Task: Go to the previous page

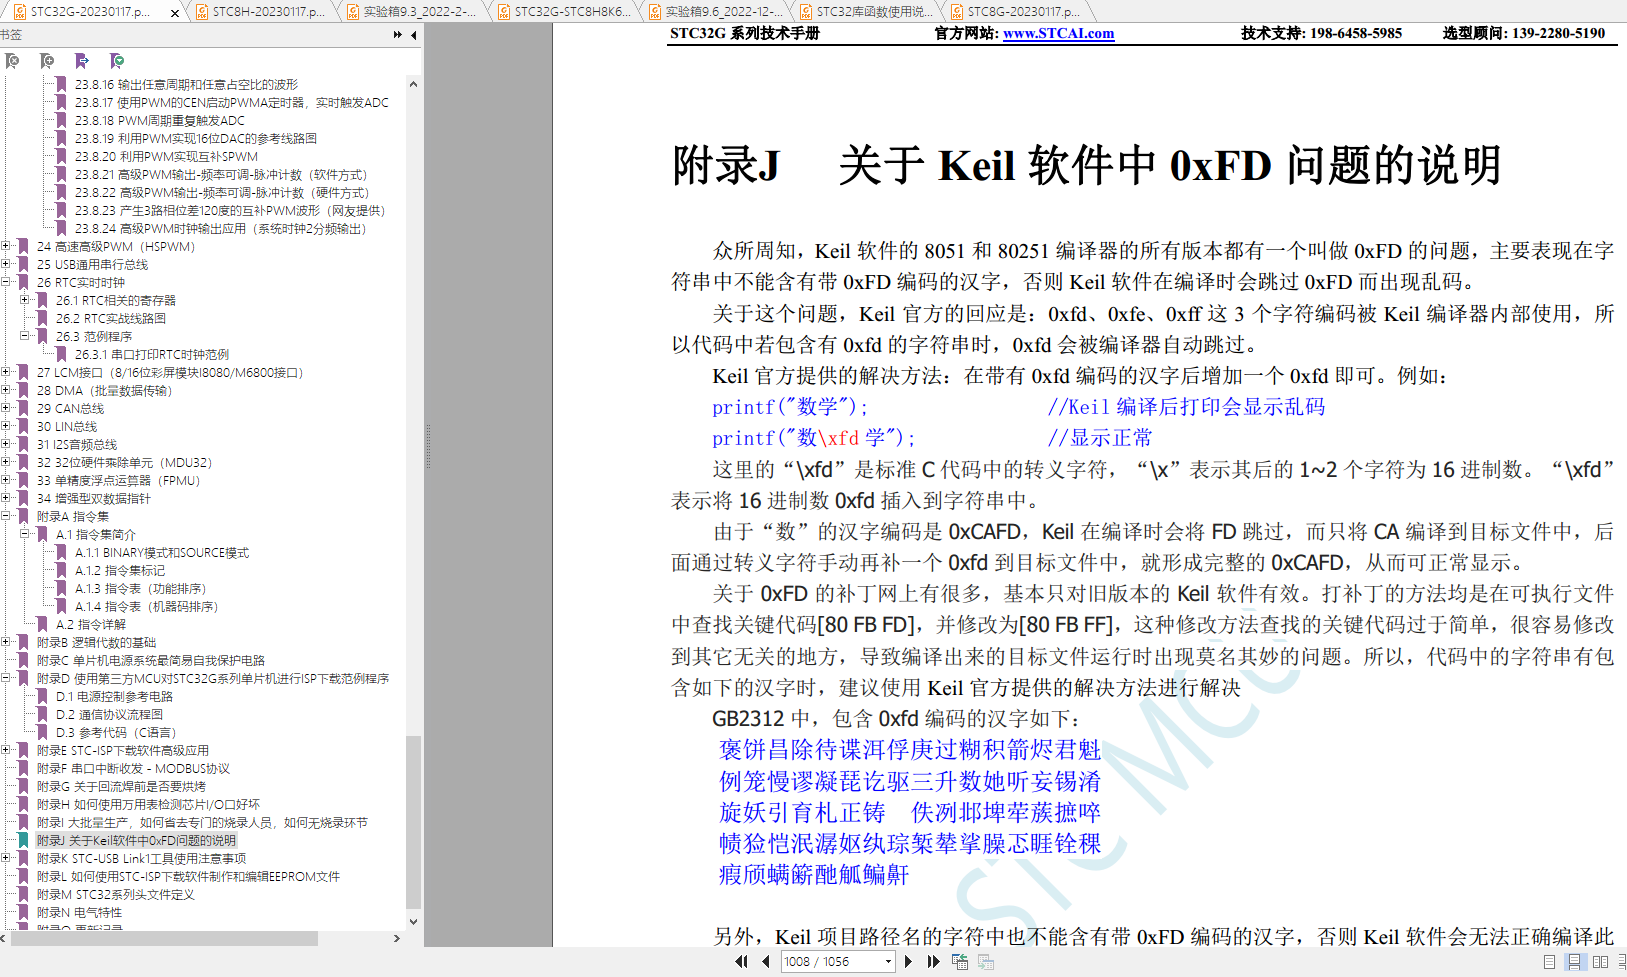Action: point(765,961)
